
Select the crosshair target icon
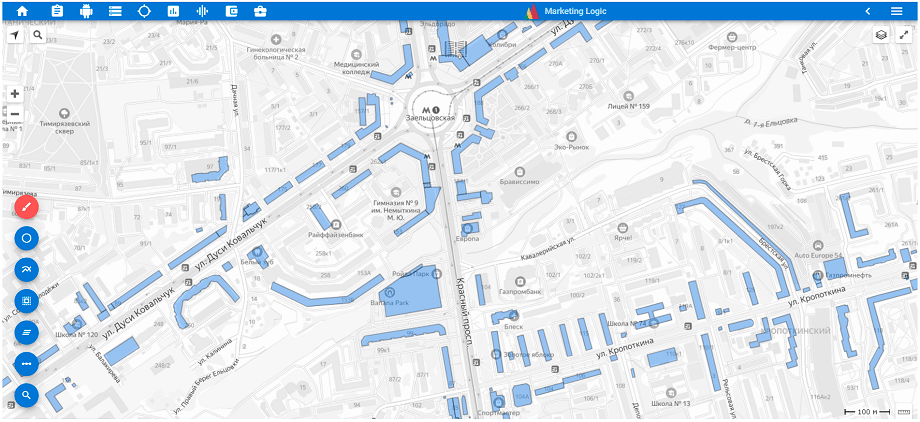point(144,11)
